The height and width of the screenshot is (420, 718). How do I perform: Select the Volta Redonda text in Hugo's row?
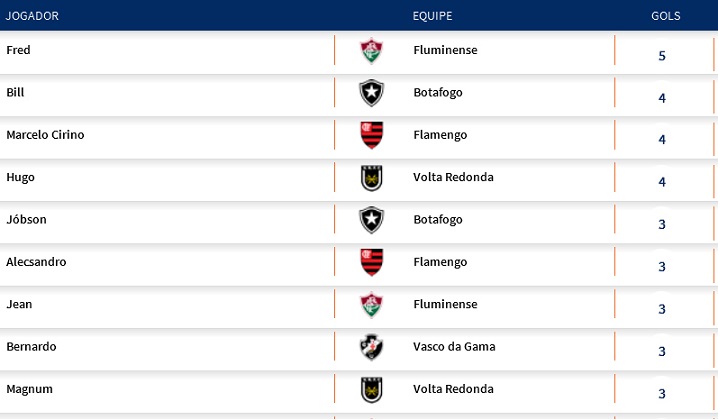452,177
